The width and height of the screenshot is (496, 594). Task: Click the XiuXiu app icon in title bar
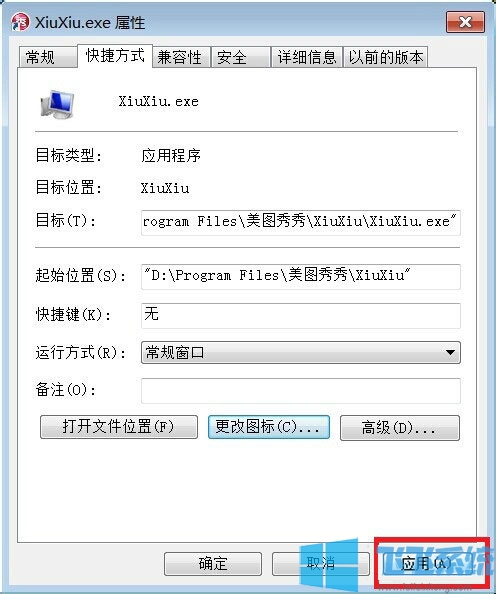(x=20, y=22)
